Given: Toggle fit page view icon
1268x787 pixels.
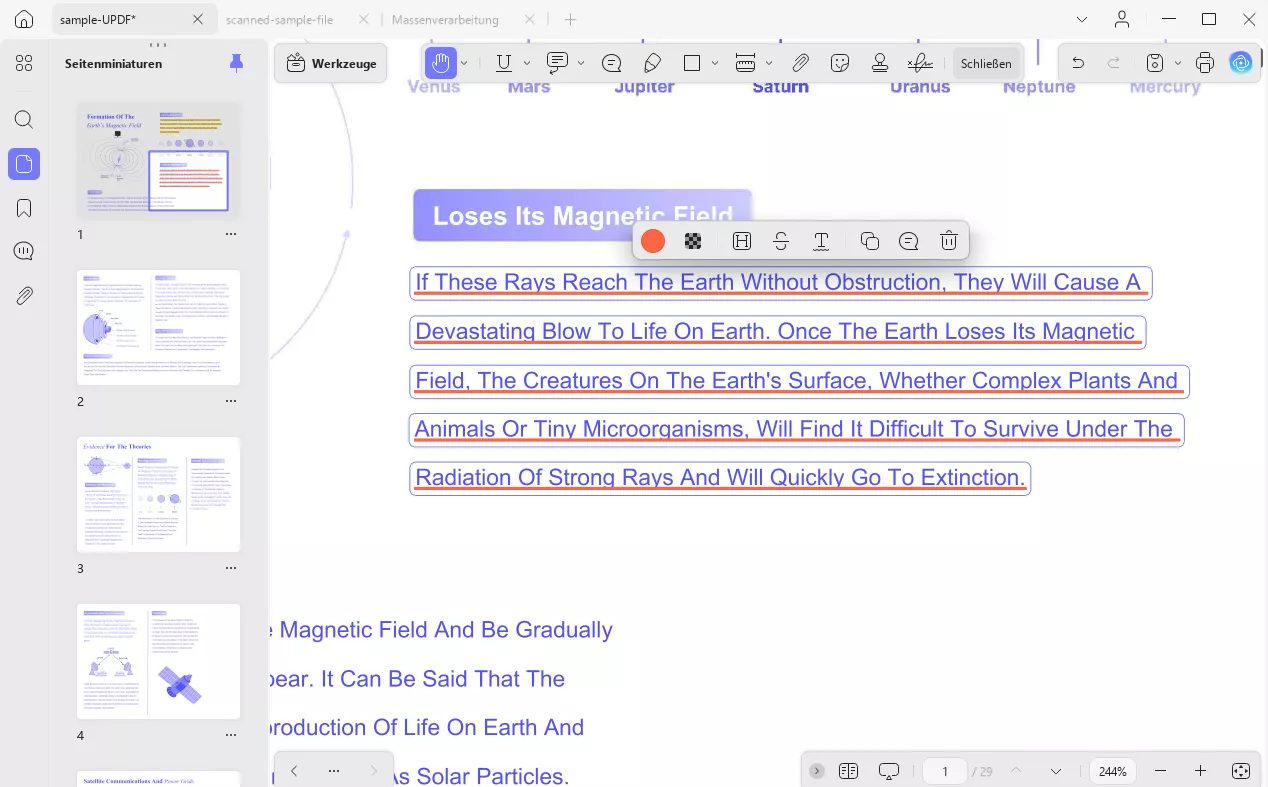Looking at the screenshot, I should tap(1241, 771).
